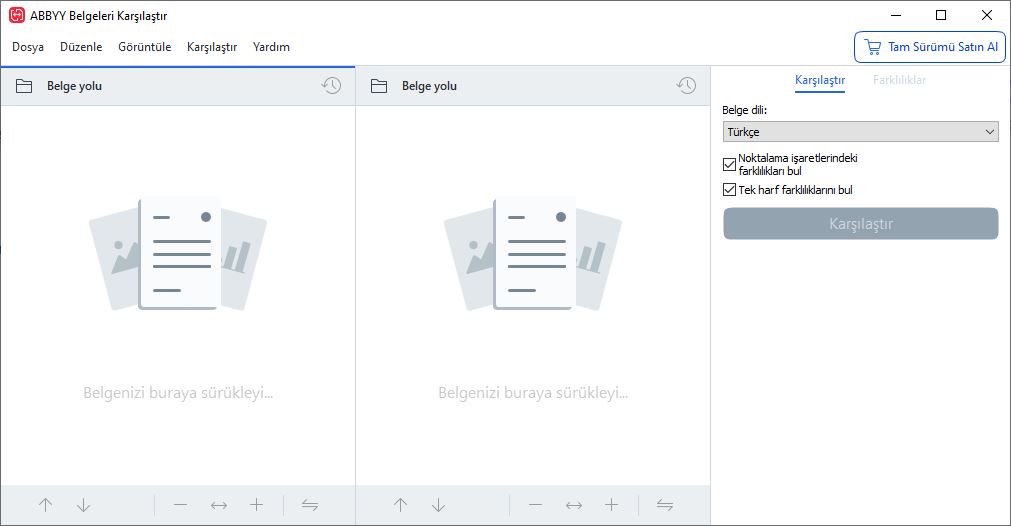Screen dimensions: 1011x526
Task: Click Tam Sürümü Satın Al button
Action: [930, 47]
